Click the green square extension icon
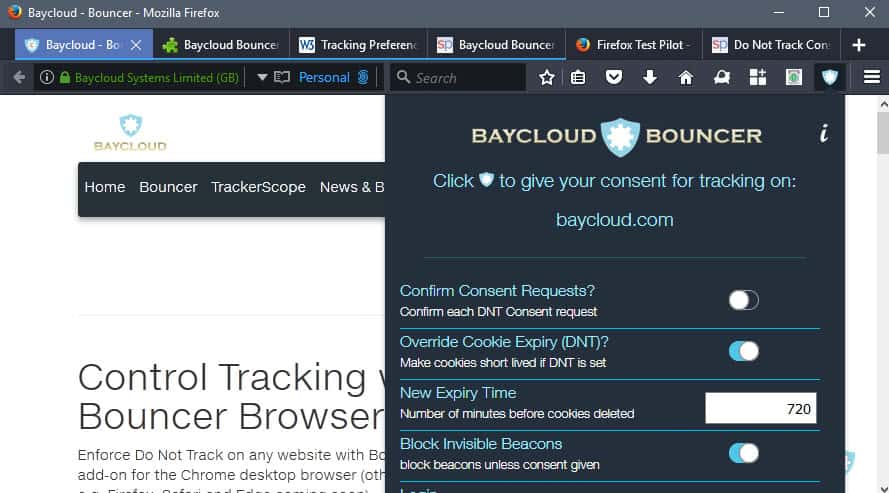Screen dimensions: 889x493 point(794,77)
